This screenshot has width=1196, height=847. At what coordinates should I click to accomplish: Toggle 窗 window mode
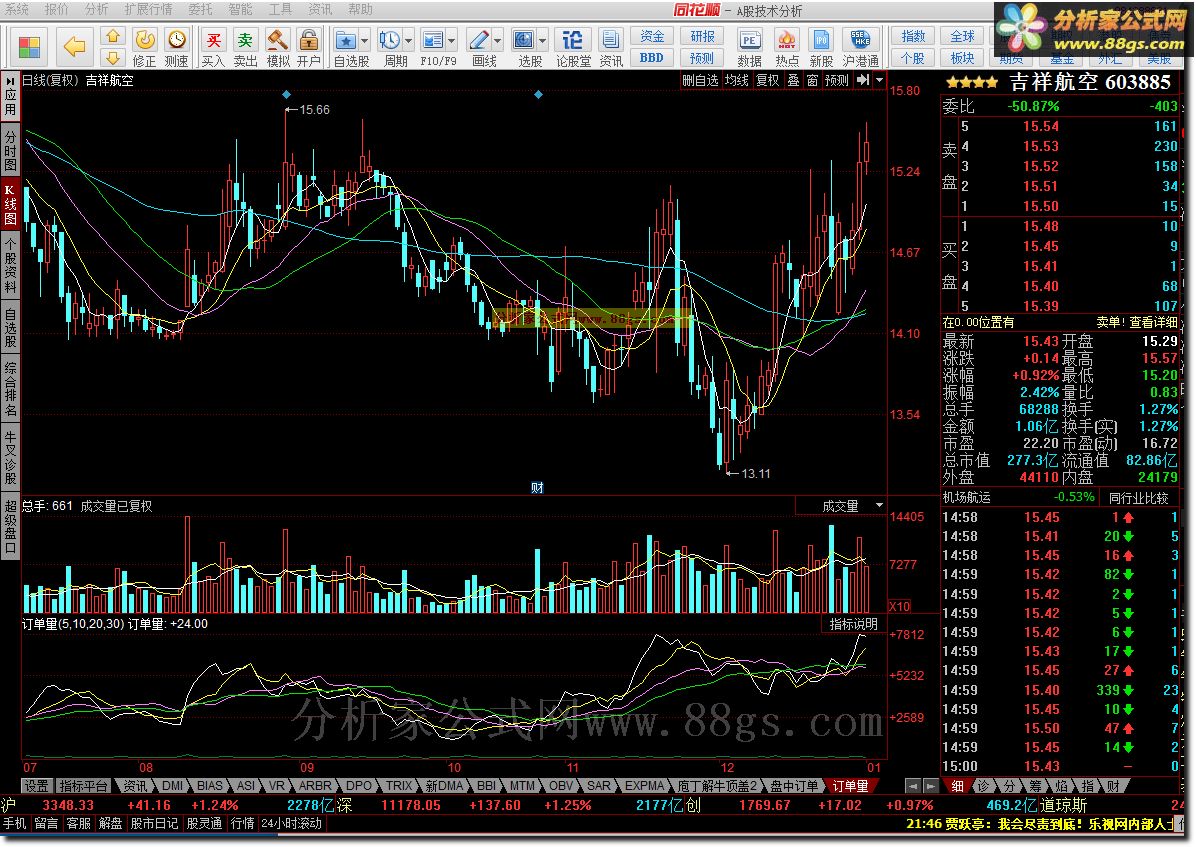(812, 80)
